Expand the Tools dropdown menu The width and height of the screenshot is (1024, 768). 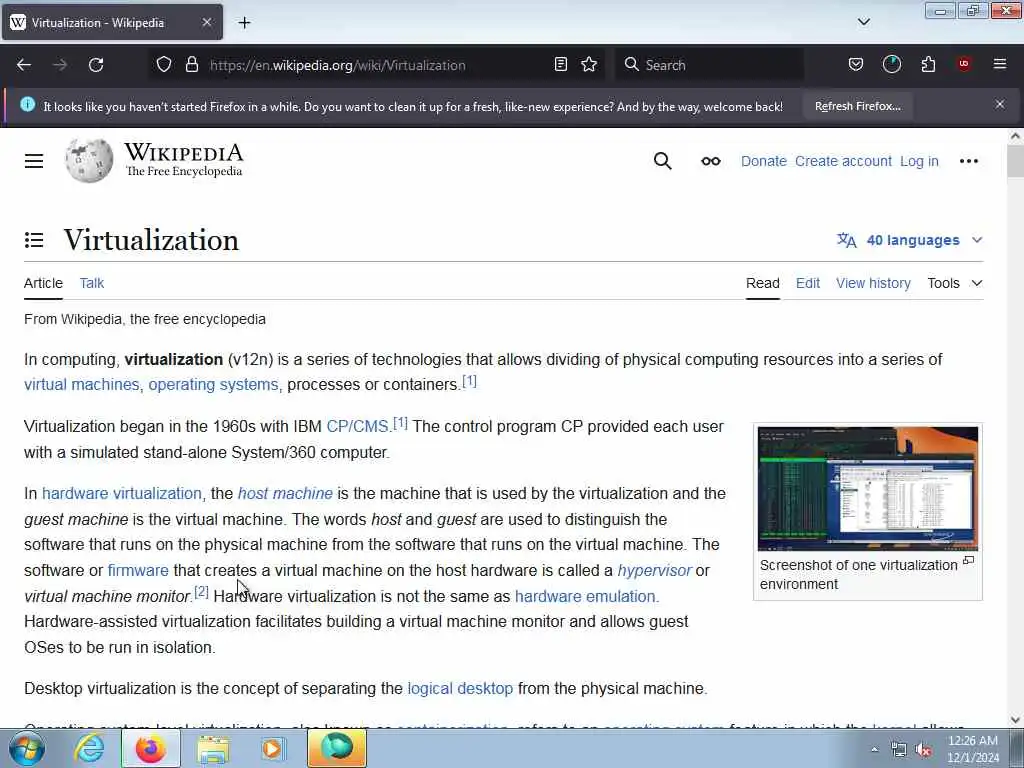click(955, 283)
